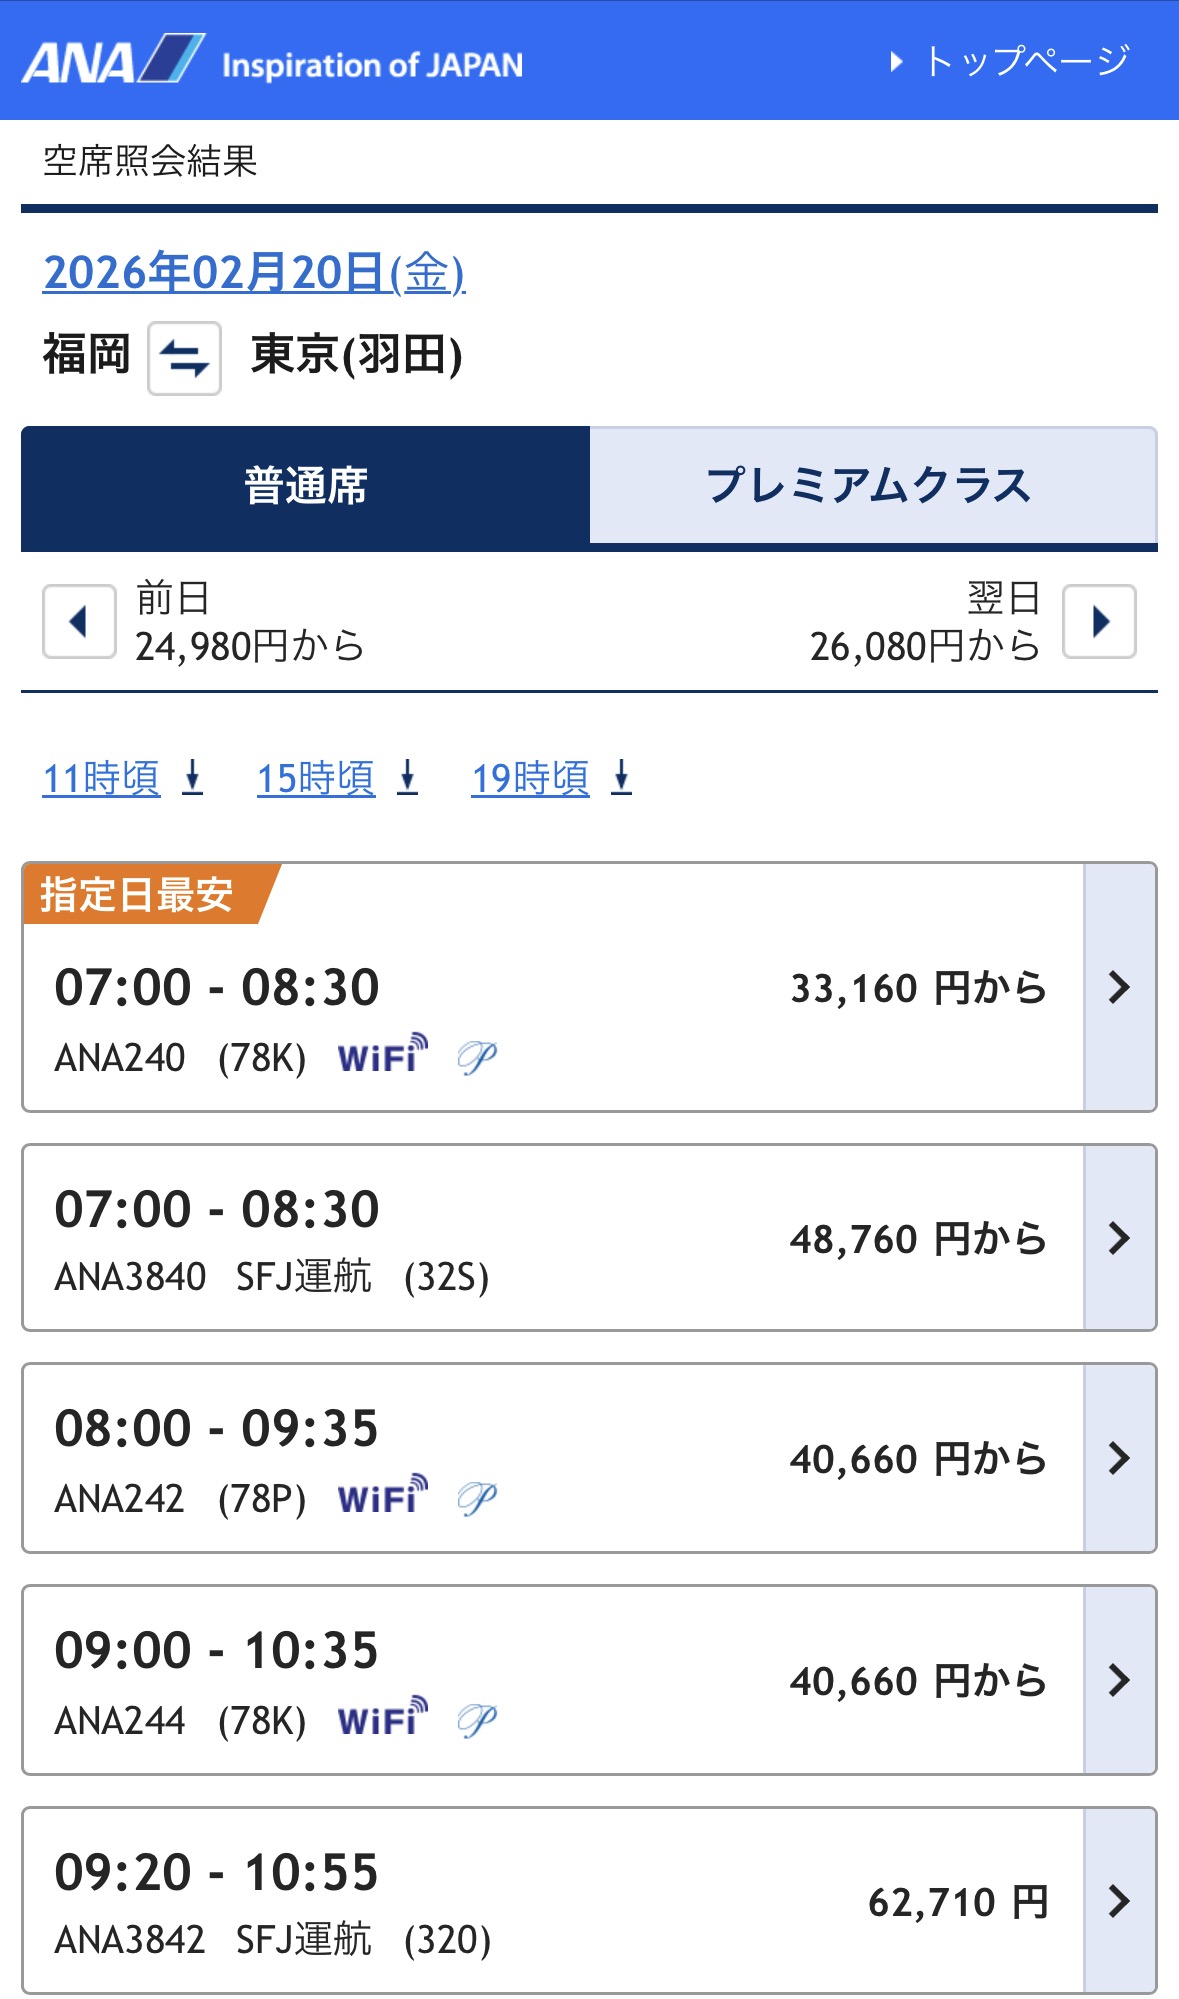The width and height of the screenshot is (1179, 1999).
Task: Swap Fukuoka and Tokyo route direction
Action: 184,358
